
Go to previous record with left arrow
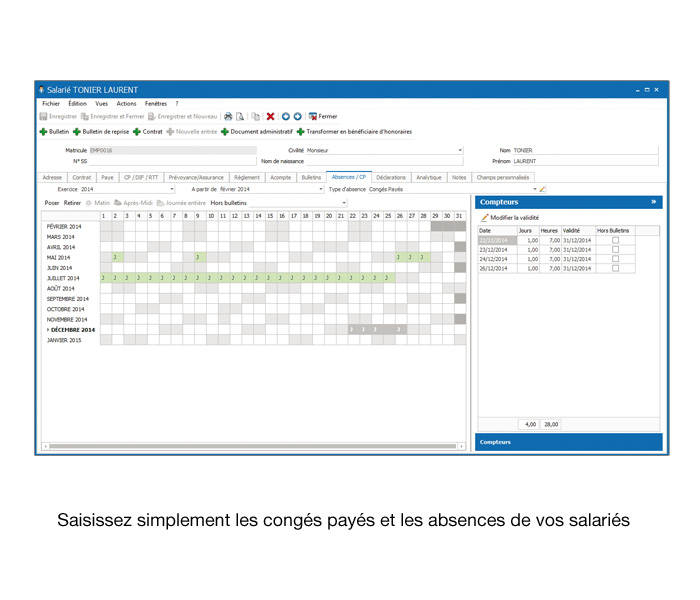coord(286,117)
